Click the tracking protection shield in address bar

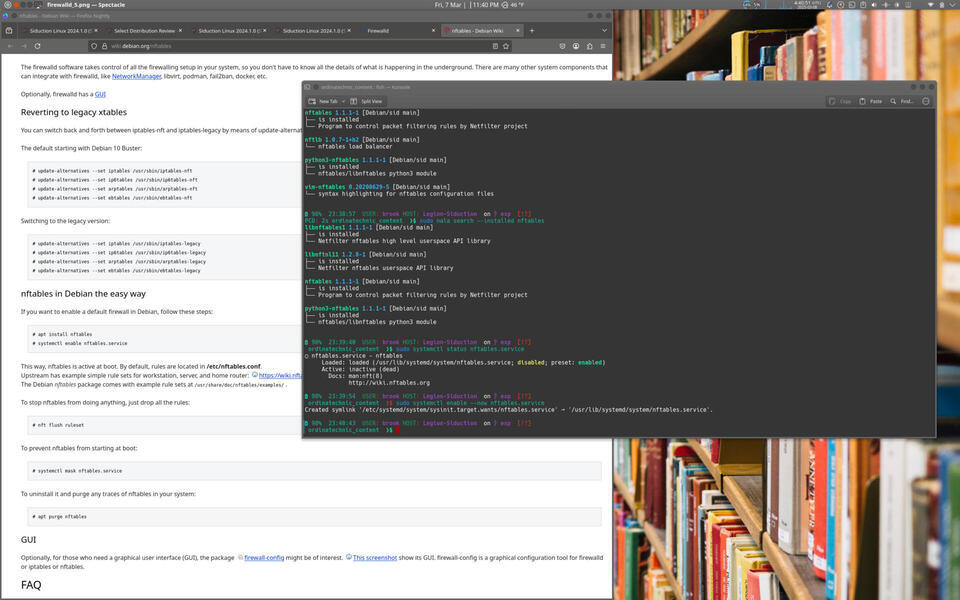click(x=94, y=46)
